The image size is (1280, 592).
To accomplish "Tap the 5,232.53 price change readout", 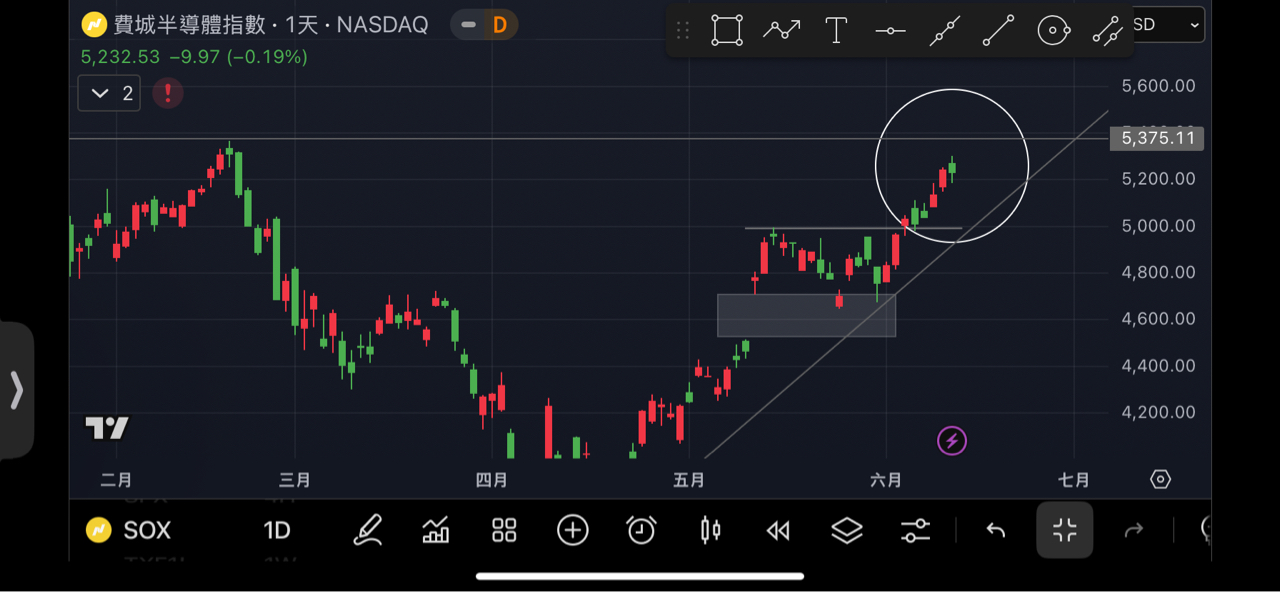I will tap(194, 58).
